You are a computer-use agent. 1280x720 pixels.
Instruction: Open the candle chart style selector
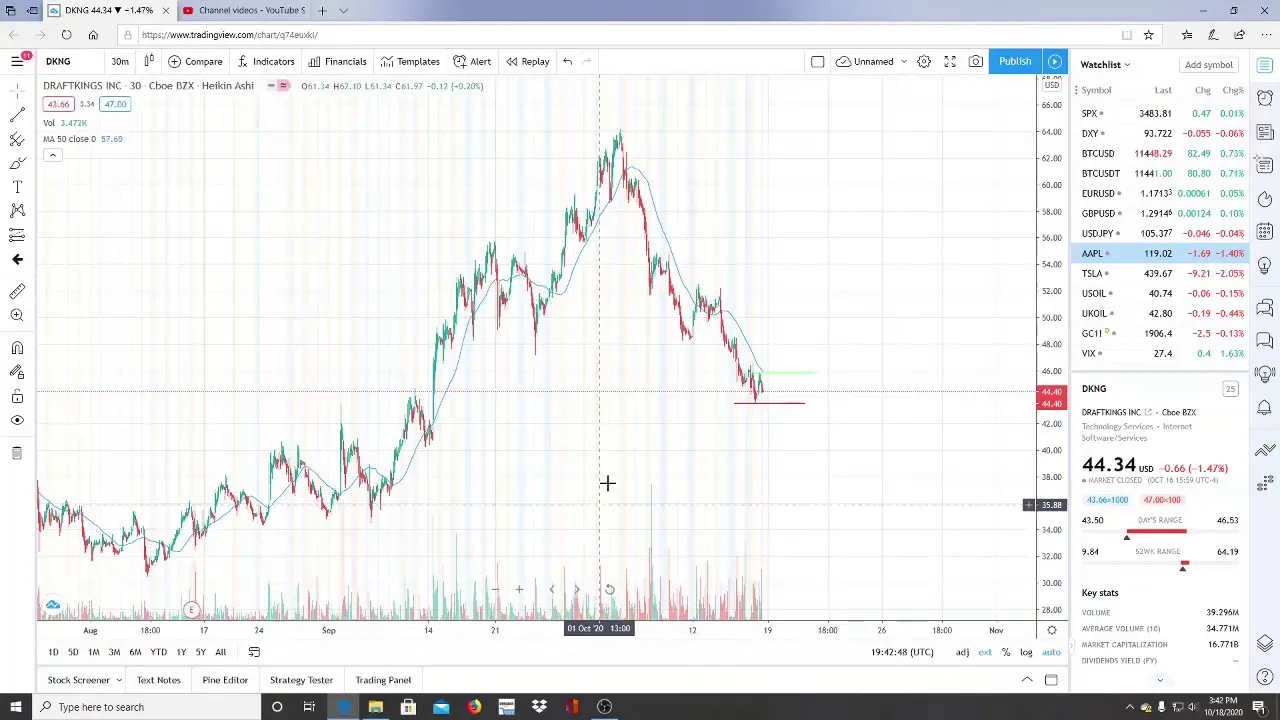point(148,61)
